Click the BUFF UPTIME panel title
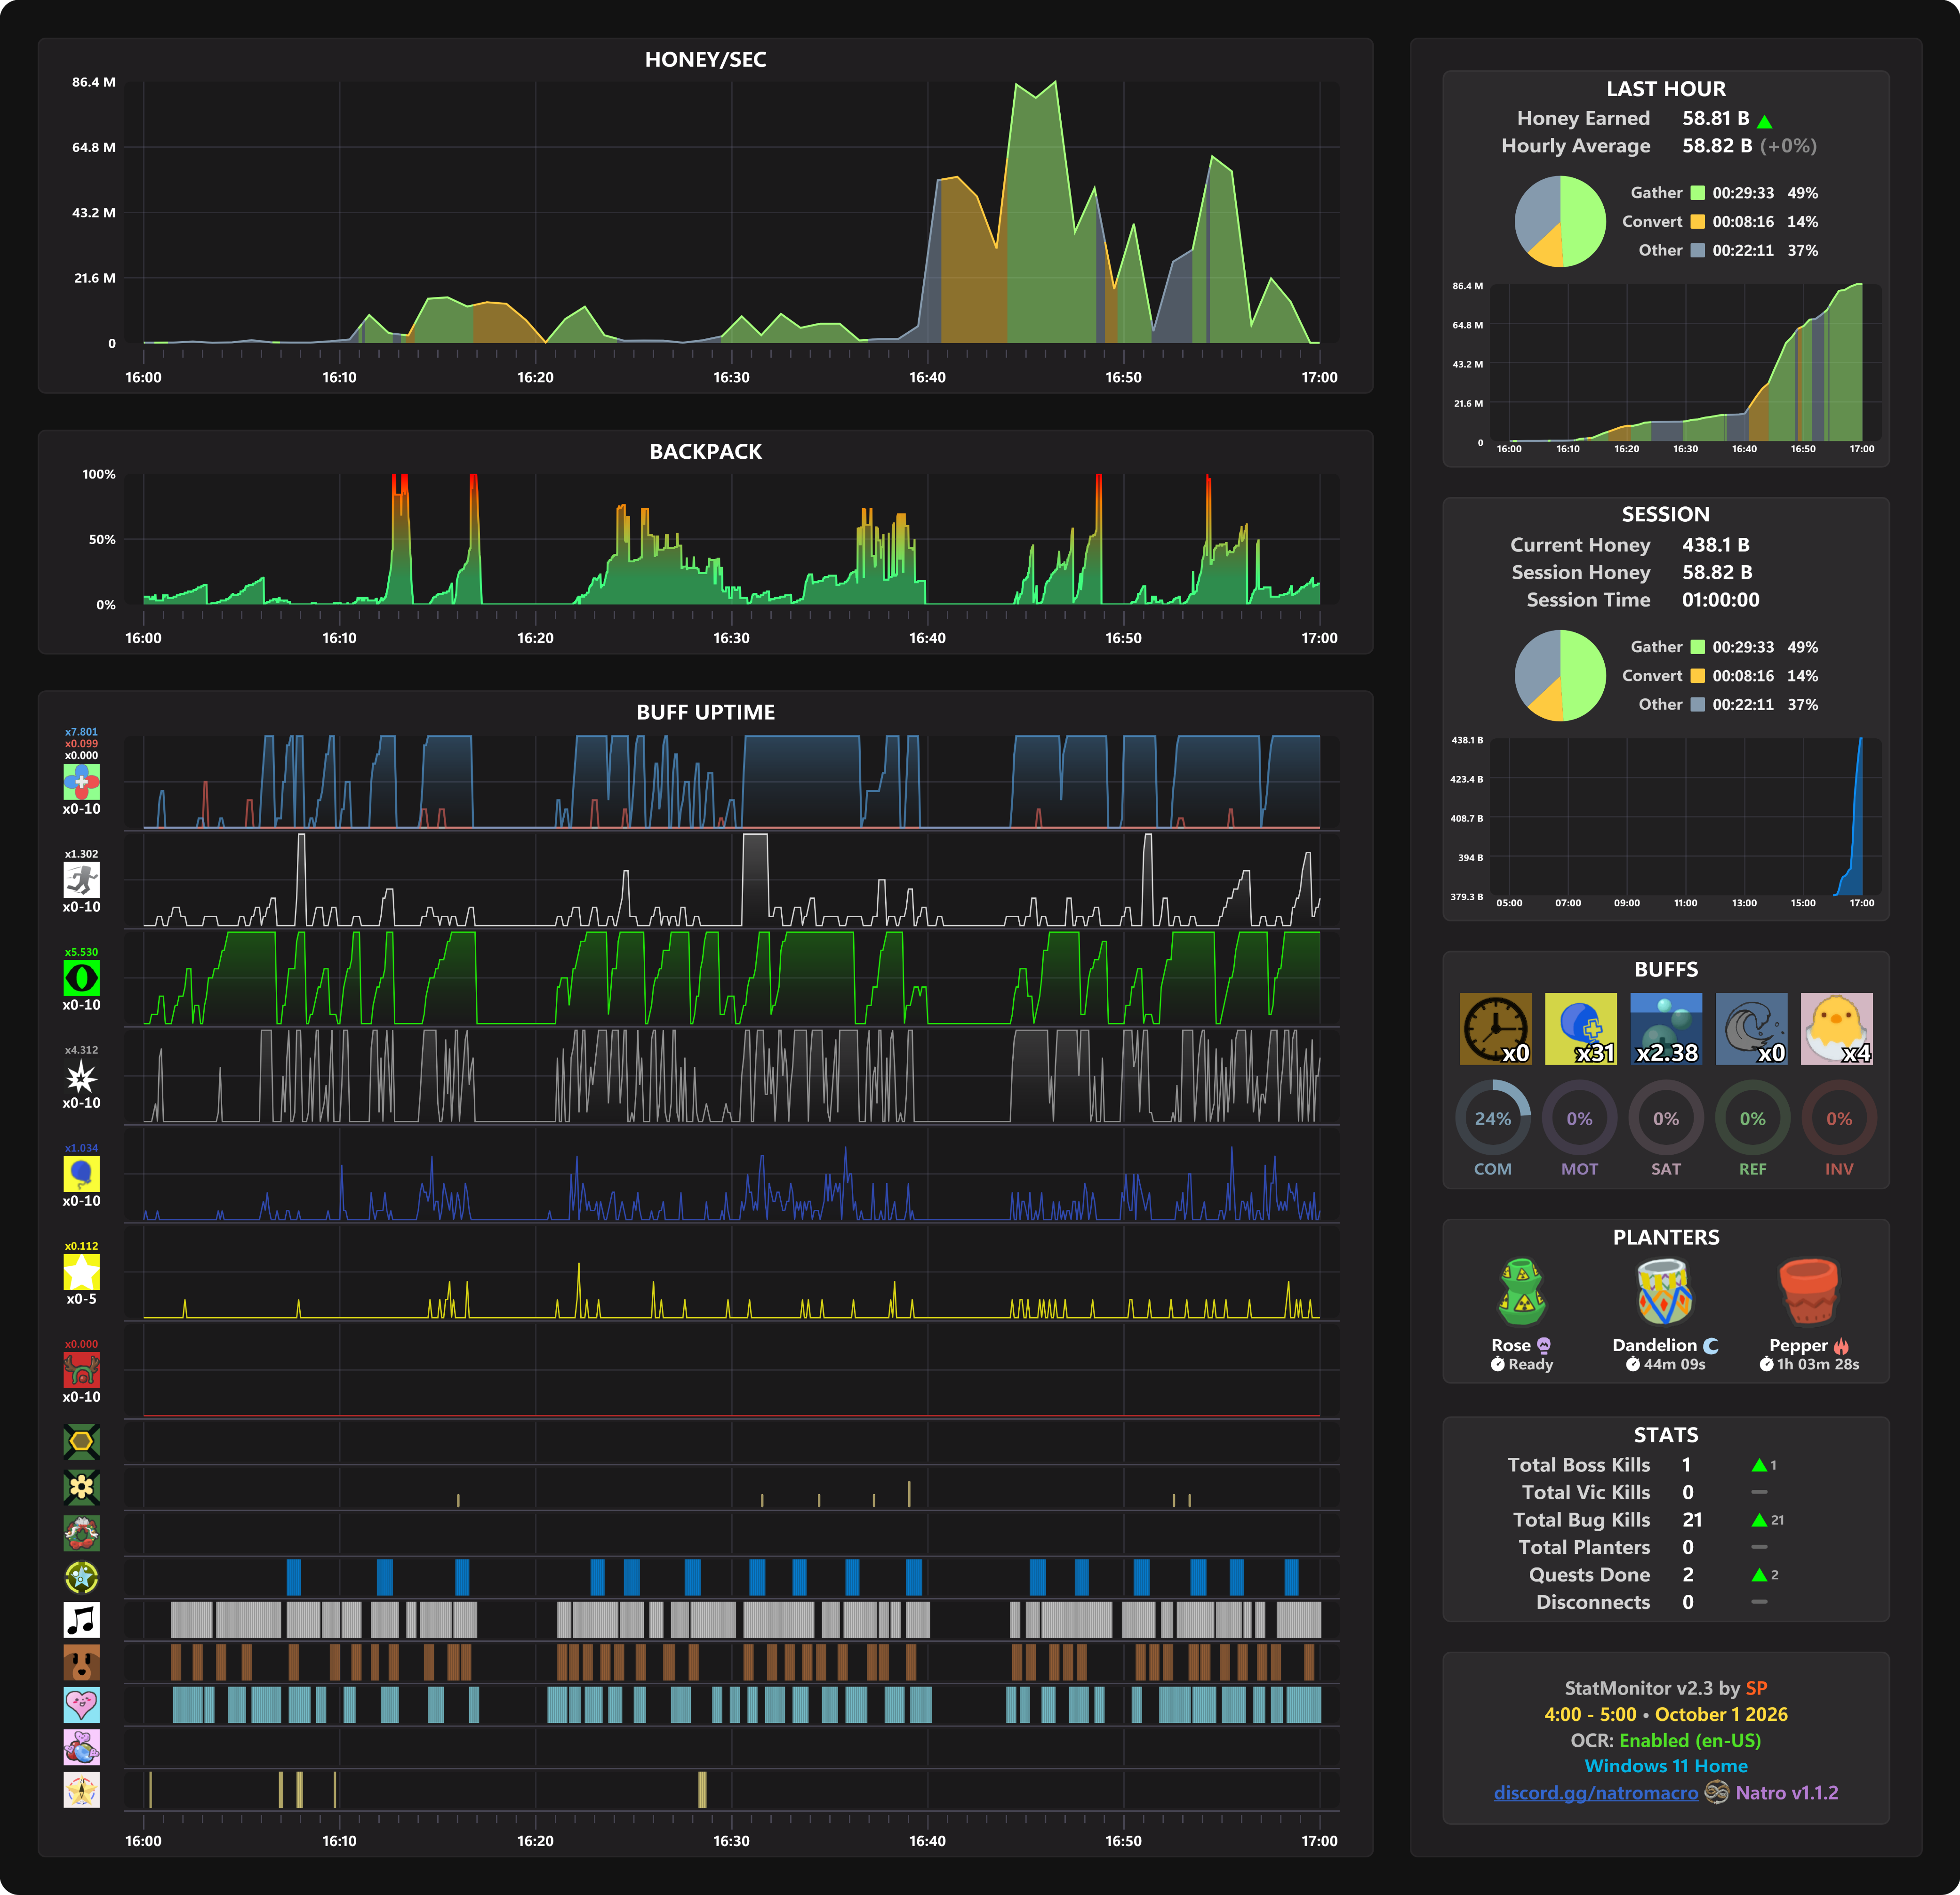Viewport: 1960px width, 1895px height. pyautogui.click(x=705, y=712)
